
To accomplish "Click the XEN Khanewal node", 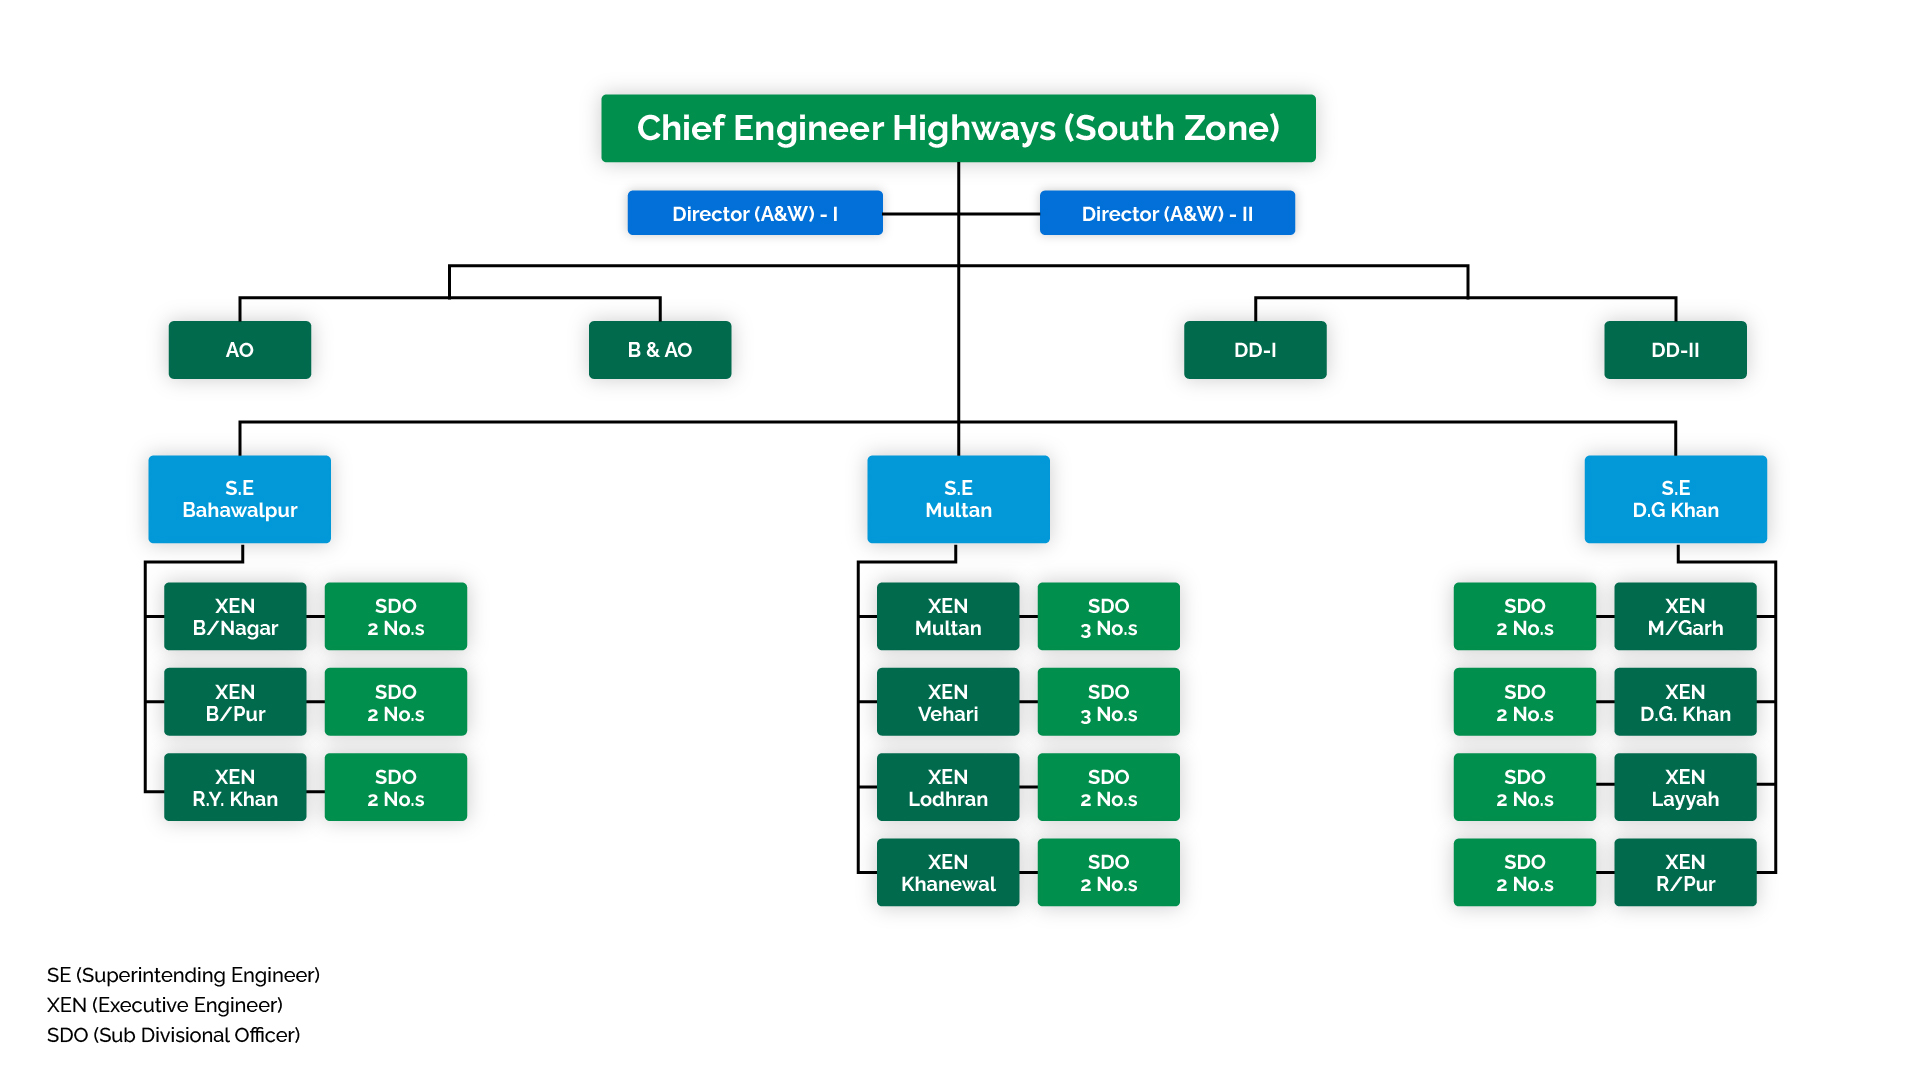I will pyautogui.click(x=947, y=872).
